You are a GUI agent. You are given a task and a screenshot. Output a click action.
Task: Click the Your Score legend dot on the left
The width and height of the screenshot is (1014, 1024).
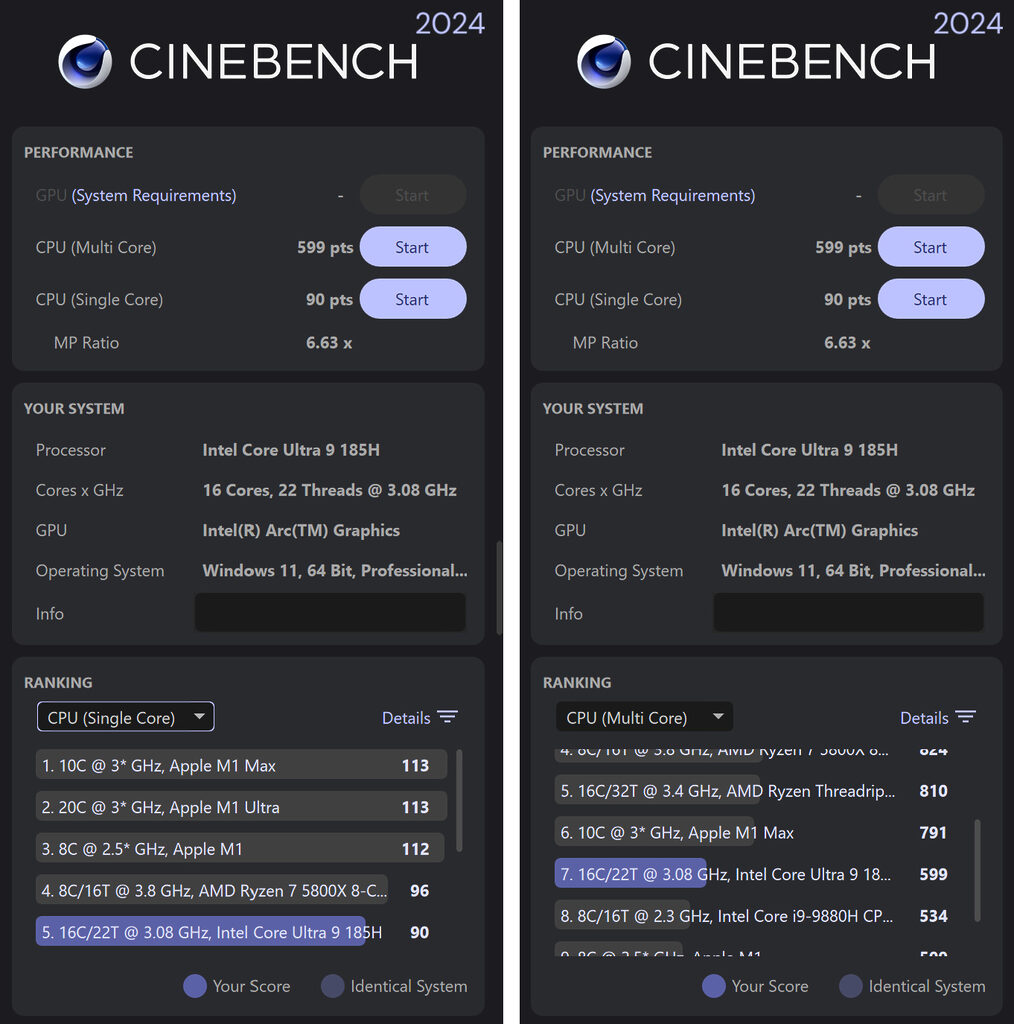pyautogui.click(x=193, y=987)
